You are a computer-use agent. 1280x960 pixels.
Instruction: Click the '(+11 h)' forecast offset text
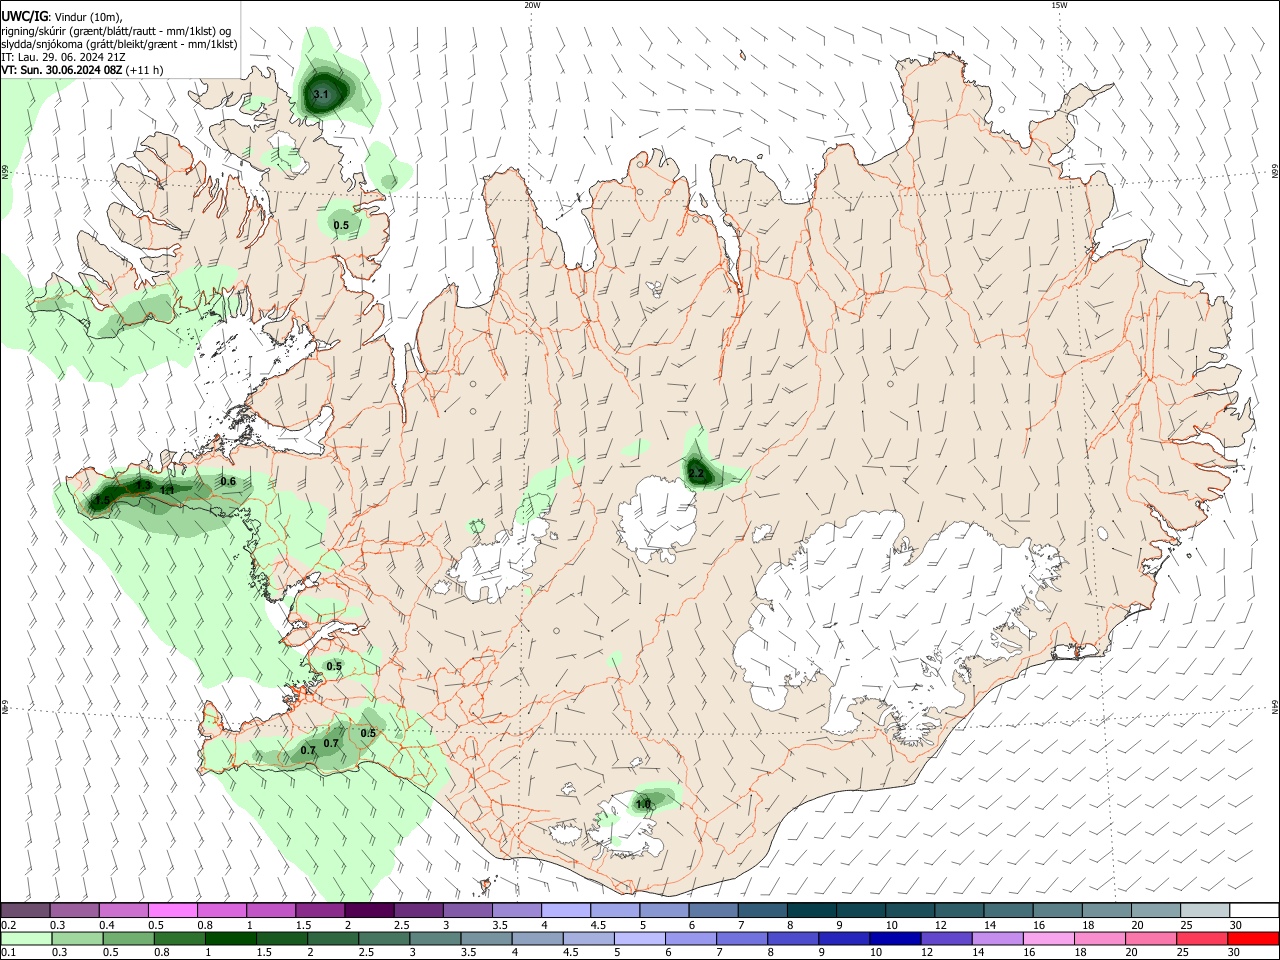click(146, 71)
